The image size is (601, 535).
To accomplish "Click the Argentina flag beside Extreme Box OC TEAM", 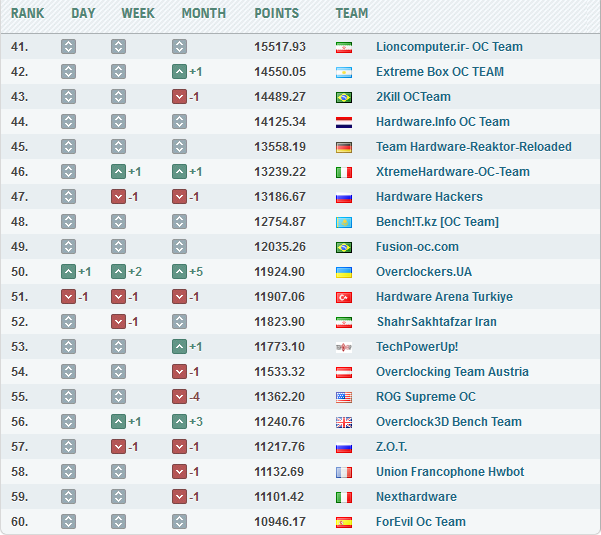I will (344, 72).
